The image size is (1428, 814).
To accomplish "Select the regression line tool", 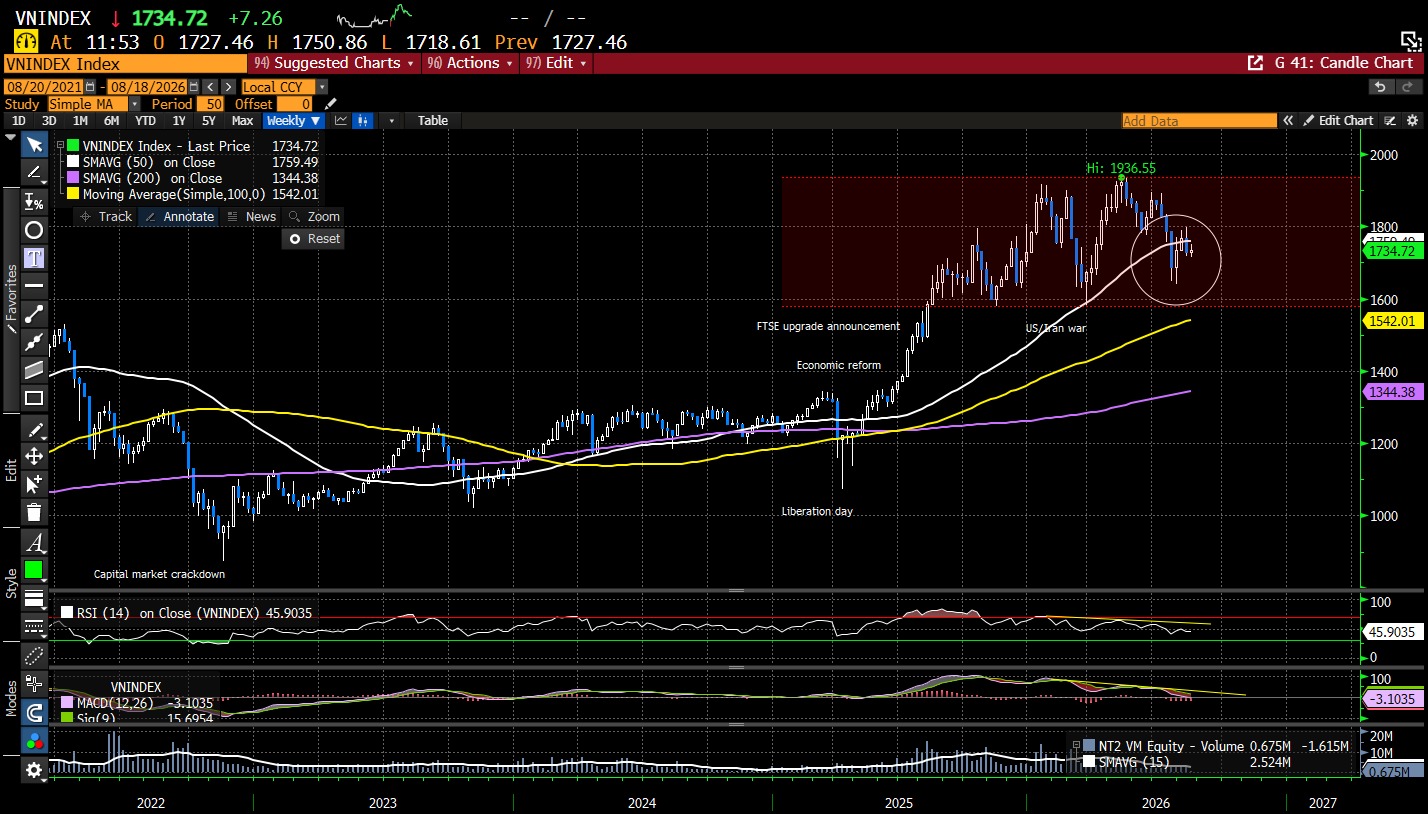I will click(34, 342).
